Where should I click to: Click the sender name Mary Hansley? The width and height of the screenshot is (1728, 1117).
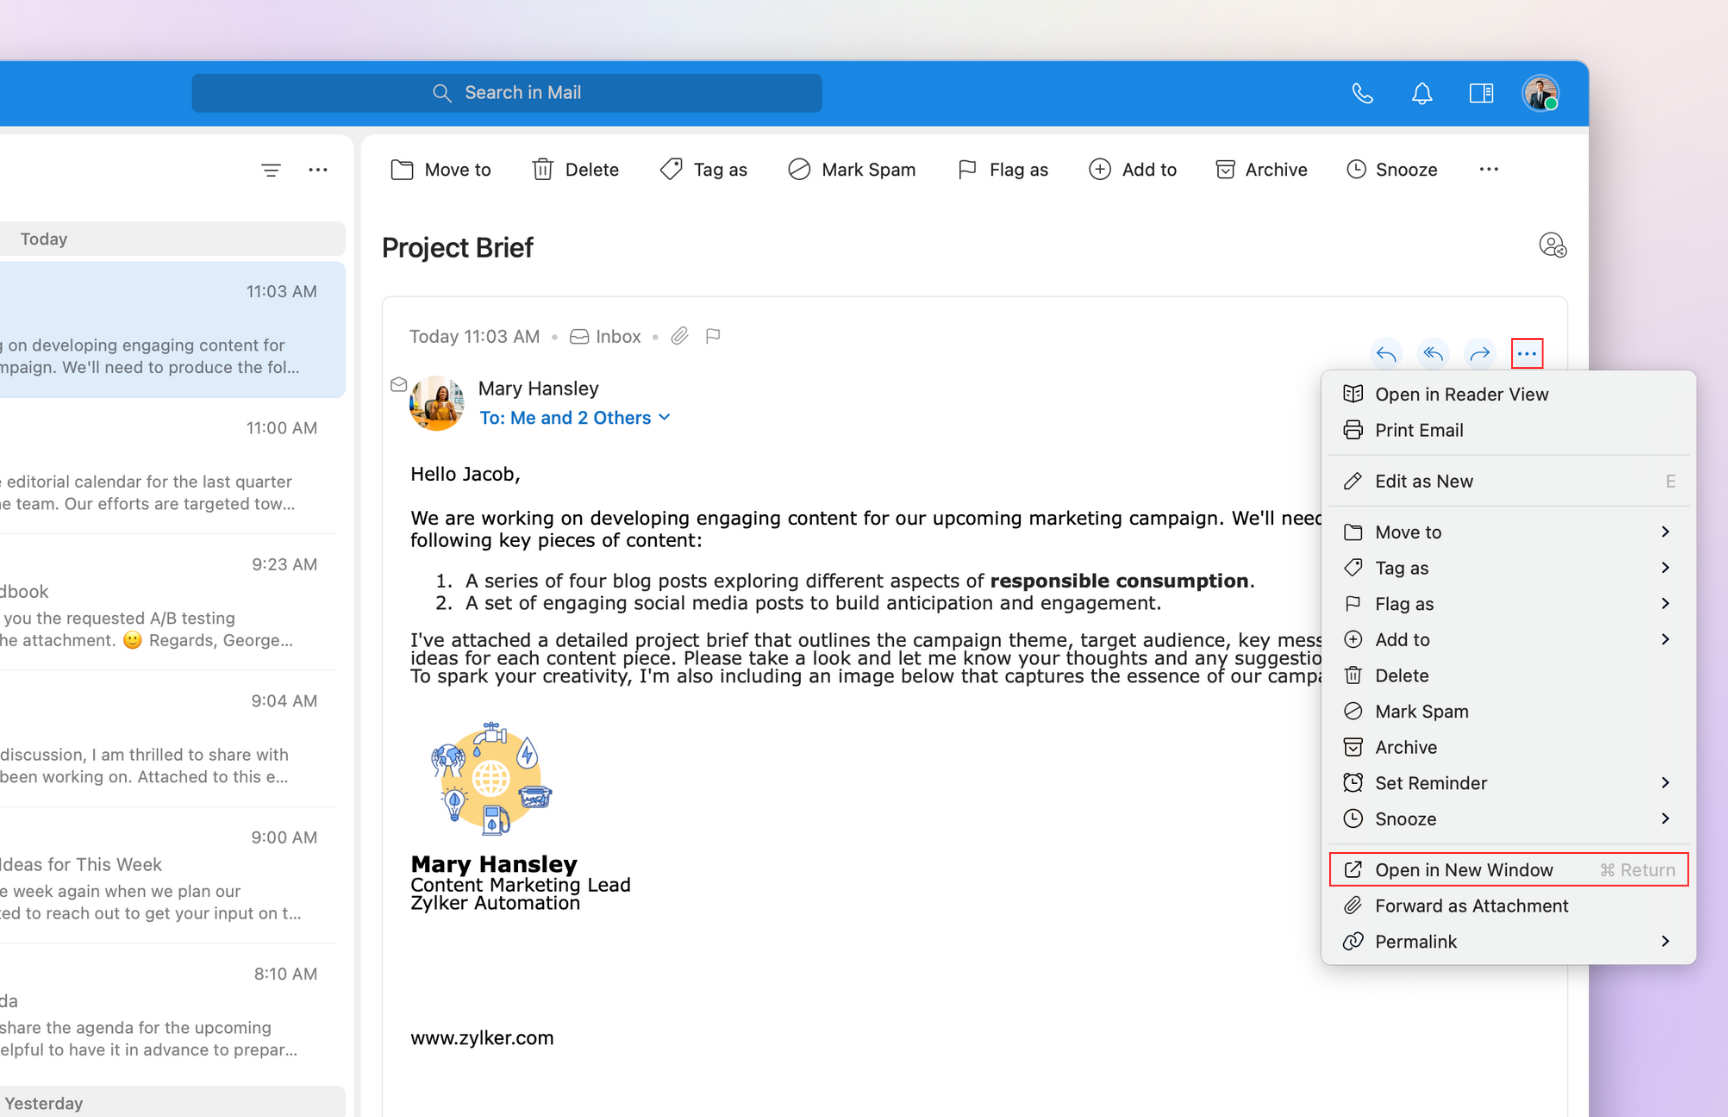coord(538,388)
